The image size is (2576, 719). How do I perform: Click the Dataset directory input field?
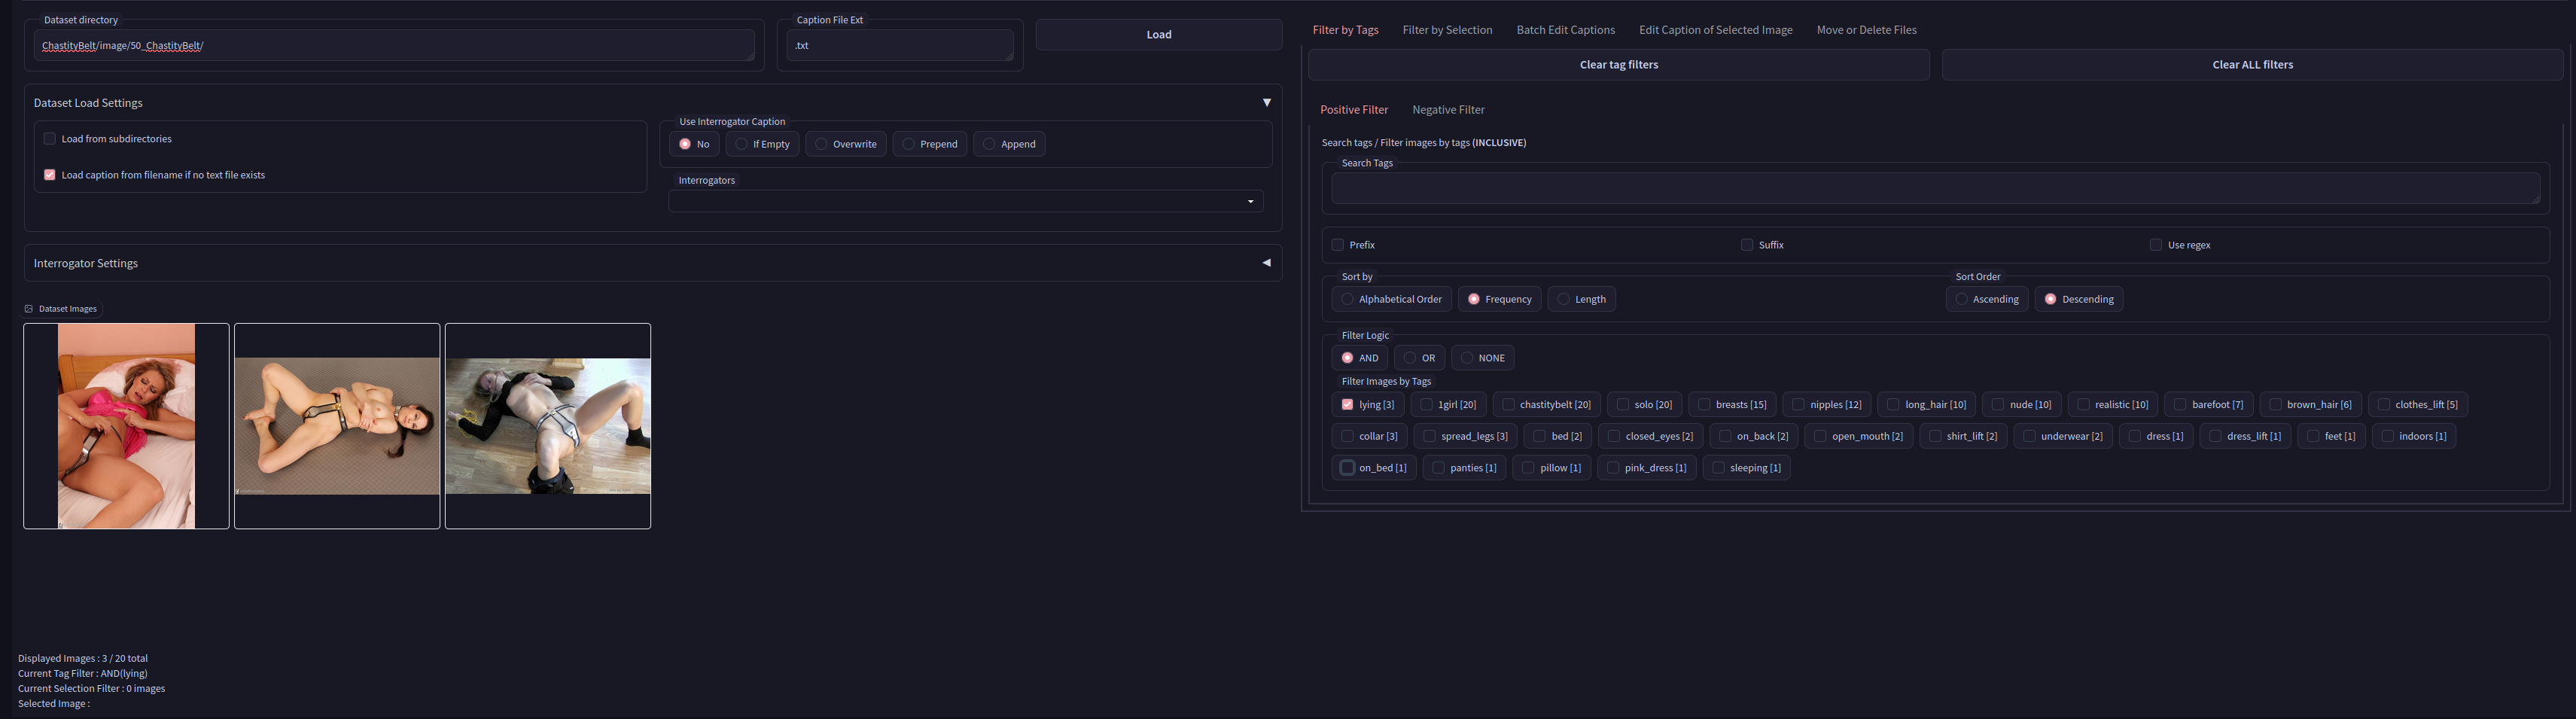click(394, 46)
